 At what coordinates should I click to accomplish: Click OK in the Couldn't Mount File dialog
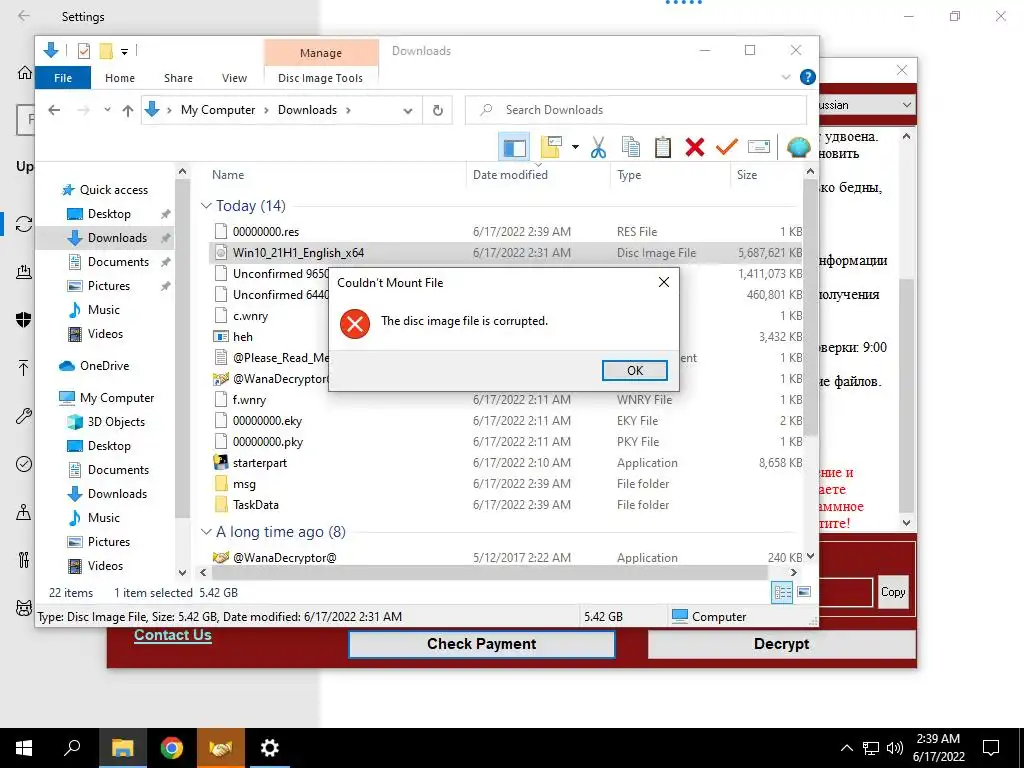pyautogui.click(x=634, y=370)
